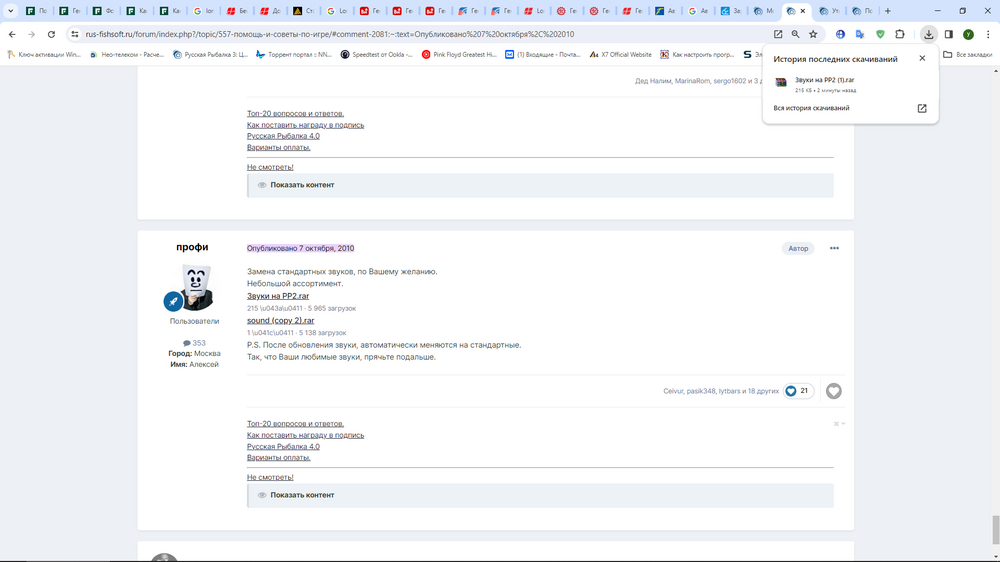Reload the page
Viewport: 1000px width, 562px height.
click(51, 34)
